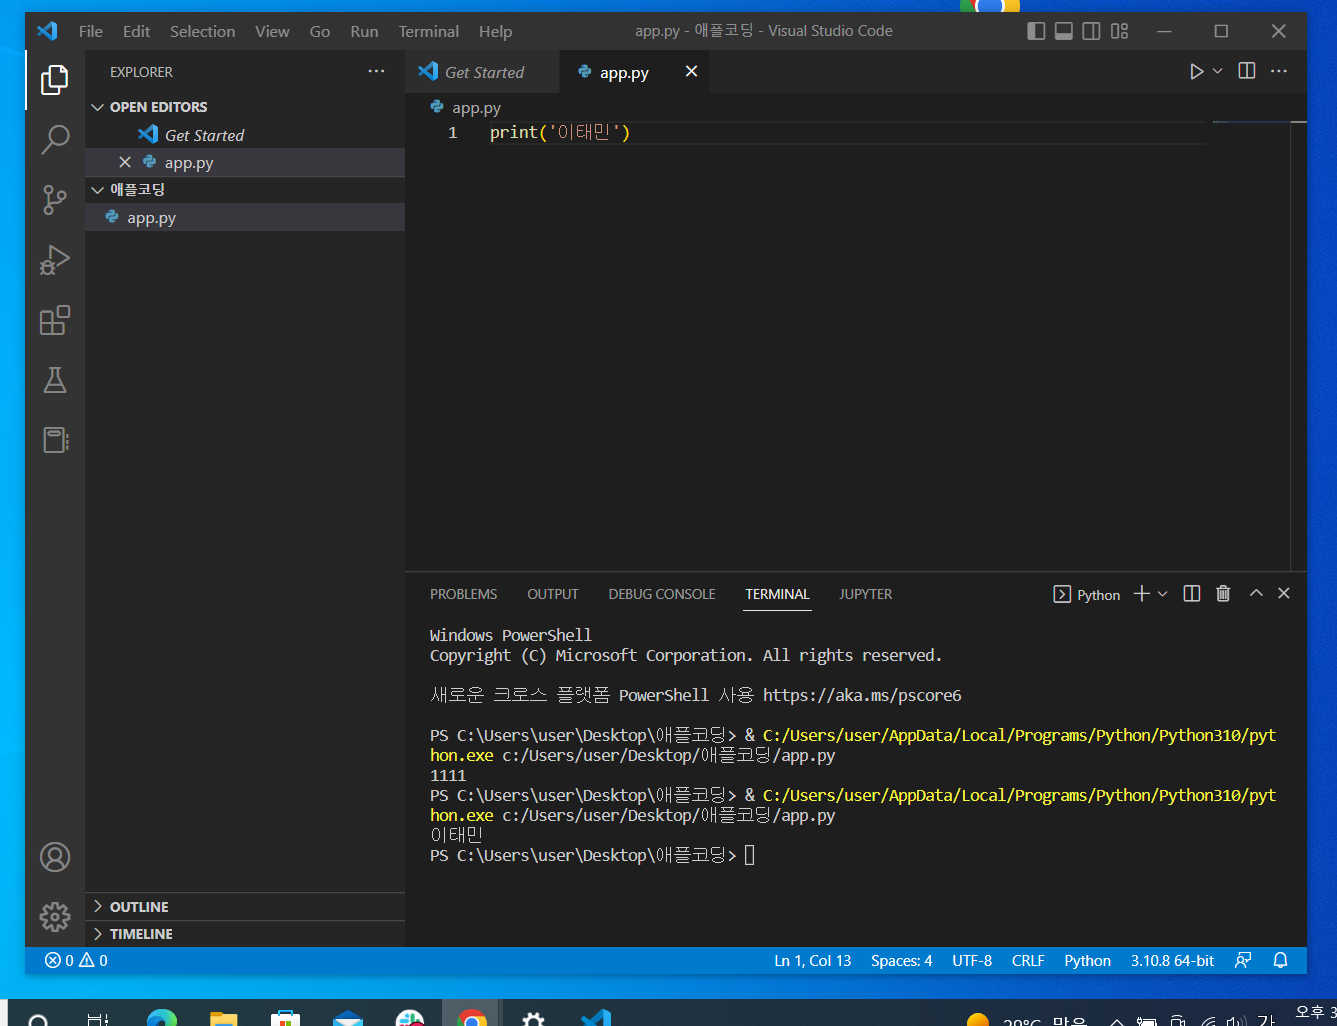
Task: Switch to the Get Started tab
Action: (x=484, y=72)
